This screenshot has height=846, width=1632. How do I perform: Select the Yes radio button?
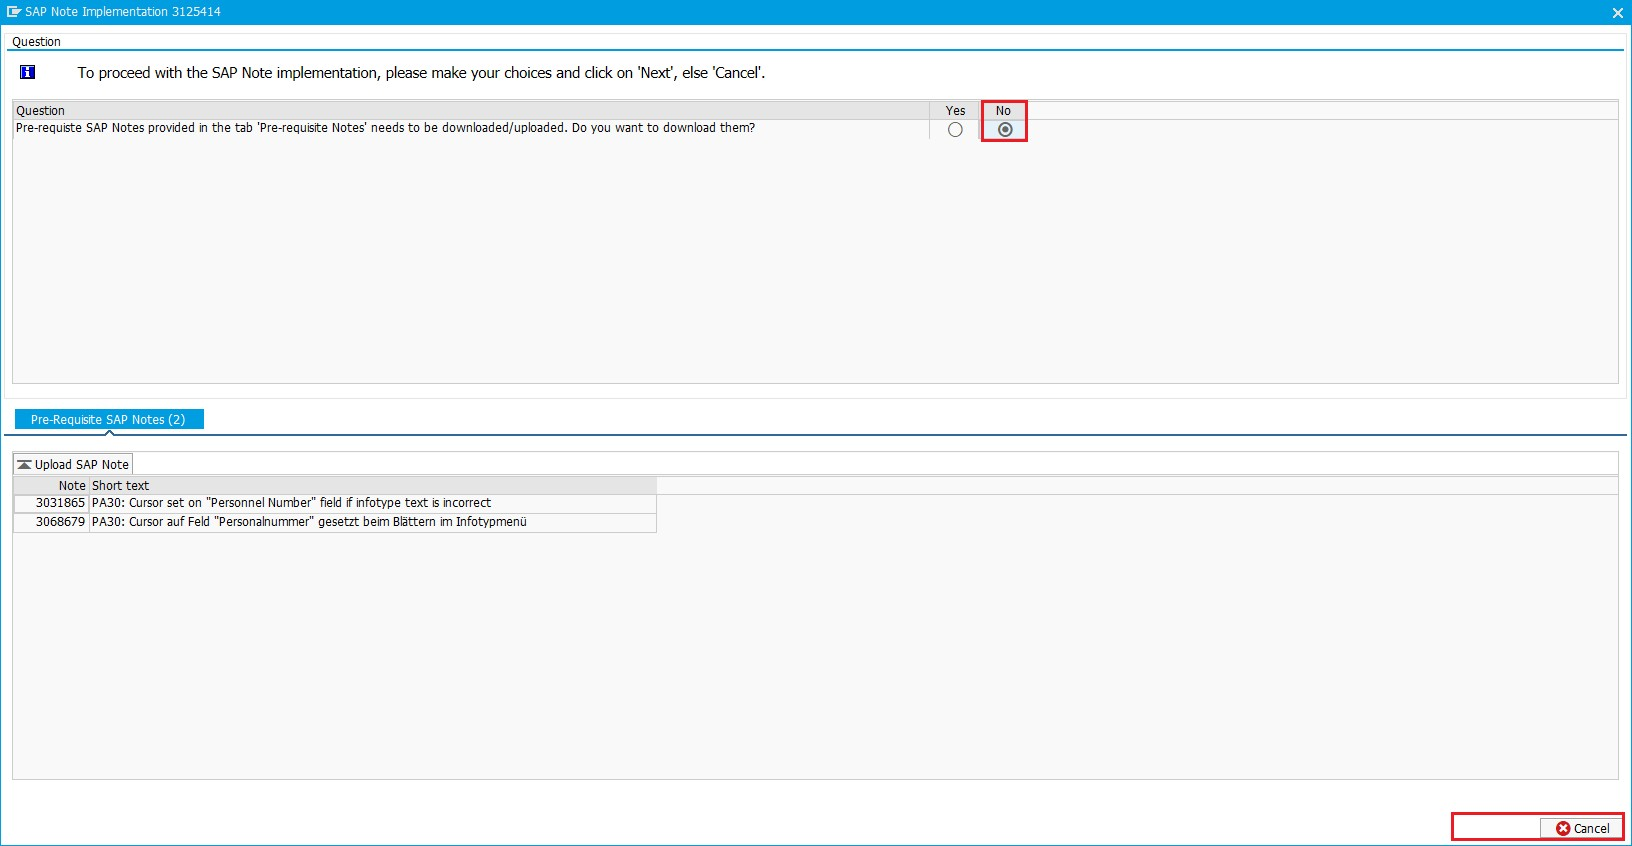[955, 130]
